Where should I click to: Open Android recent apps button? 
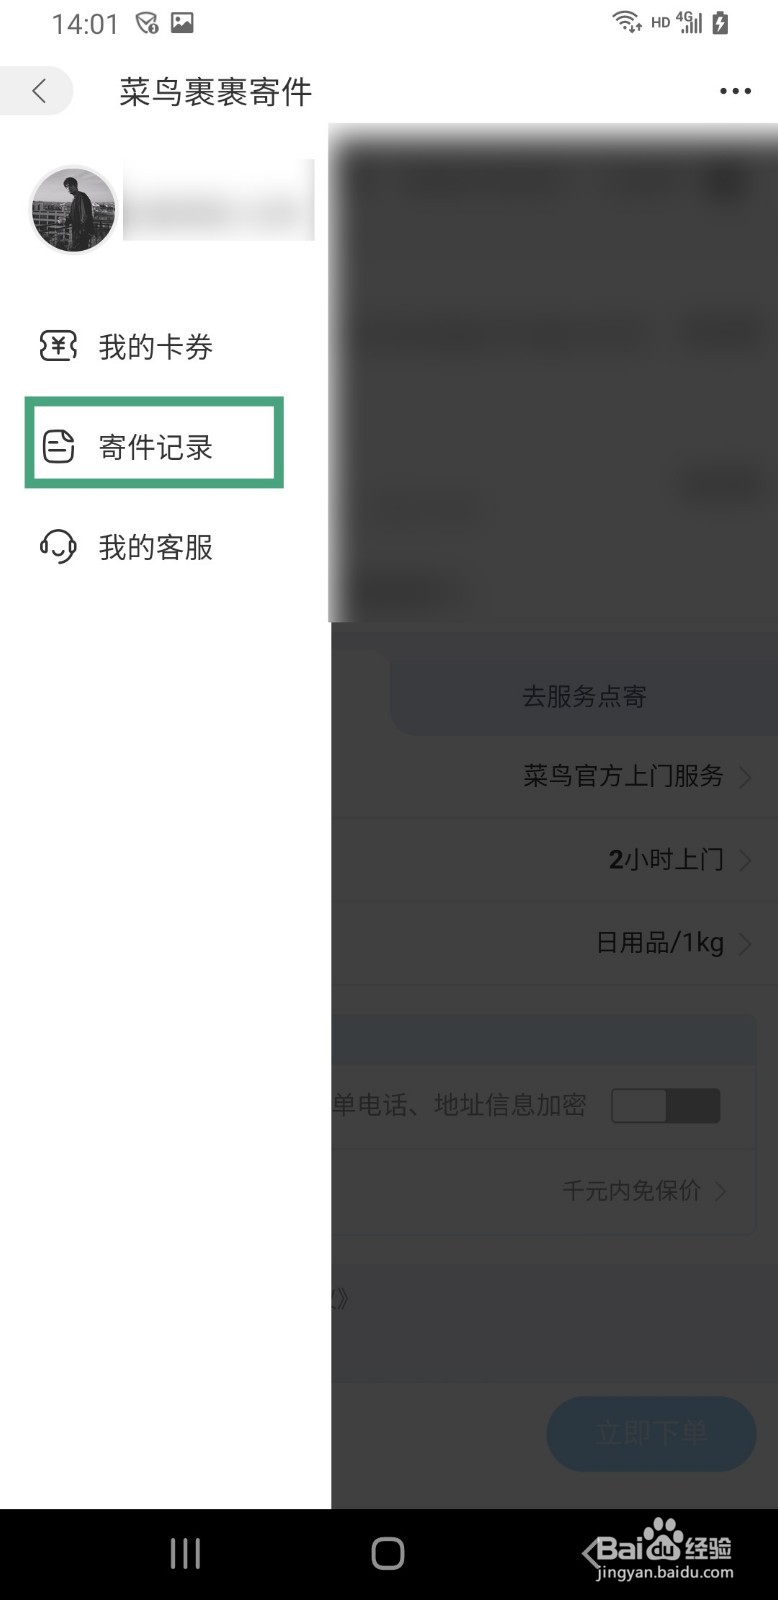pos(185,1553)
